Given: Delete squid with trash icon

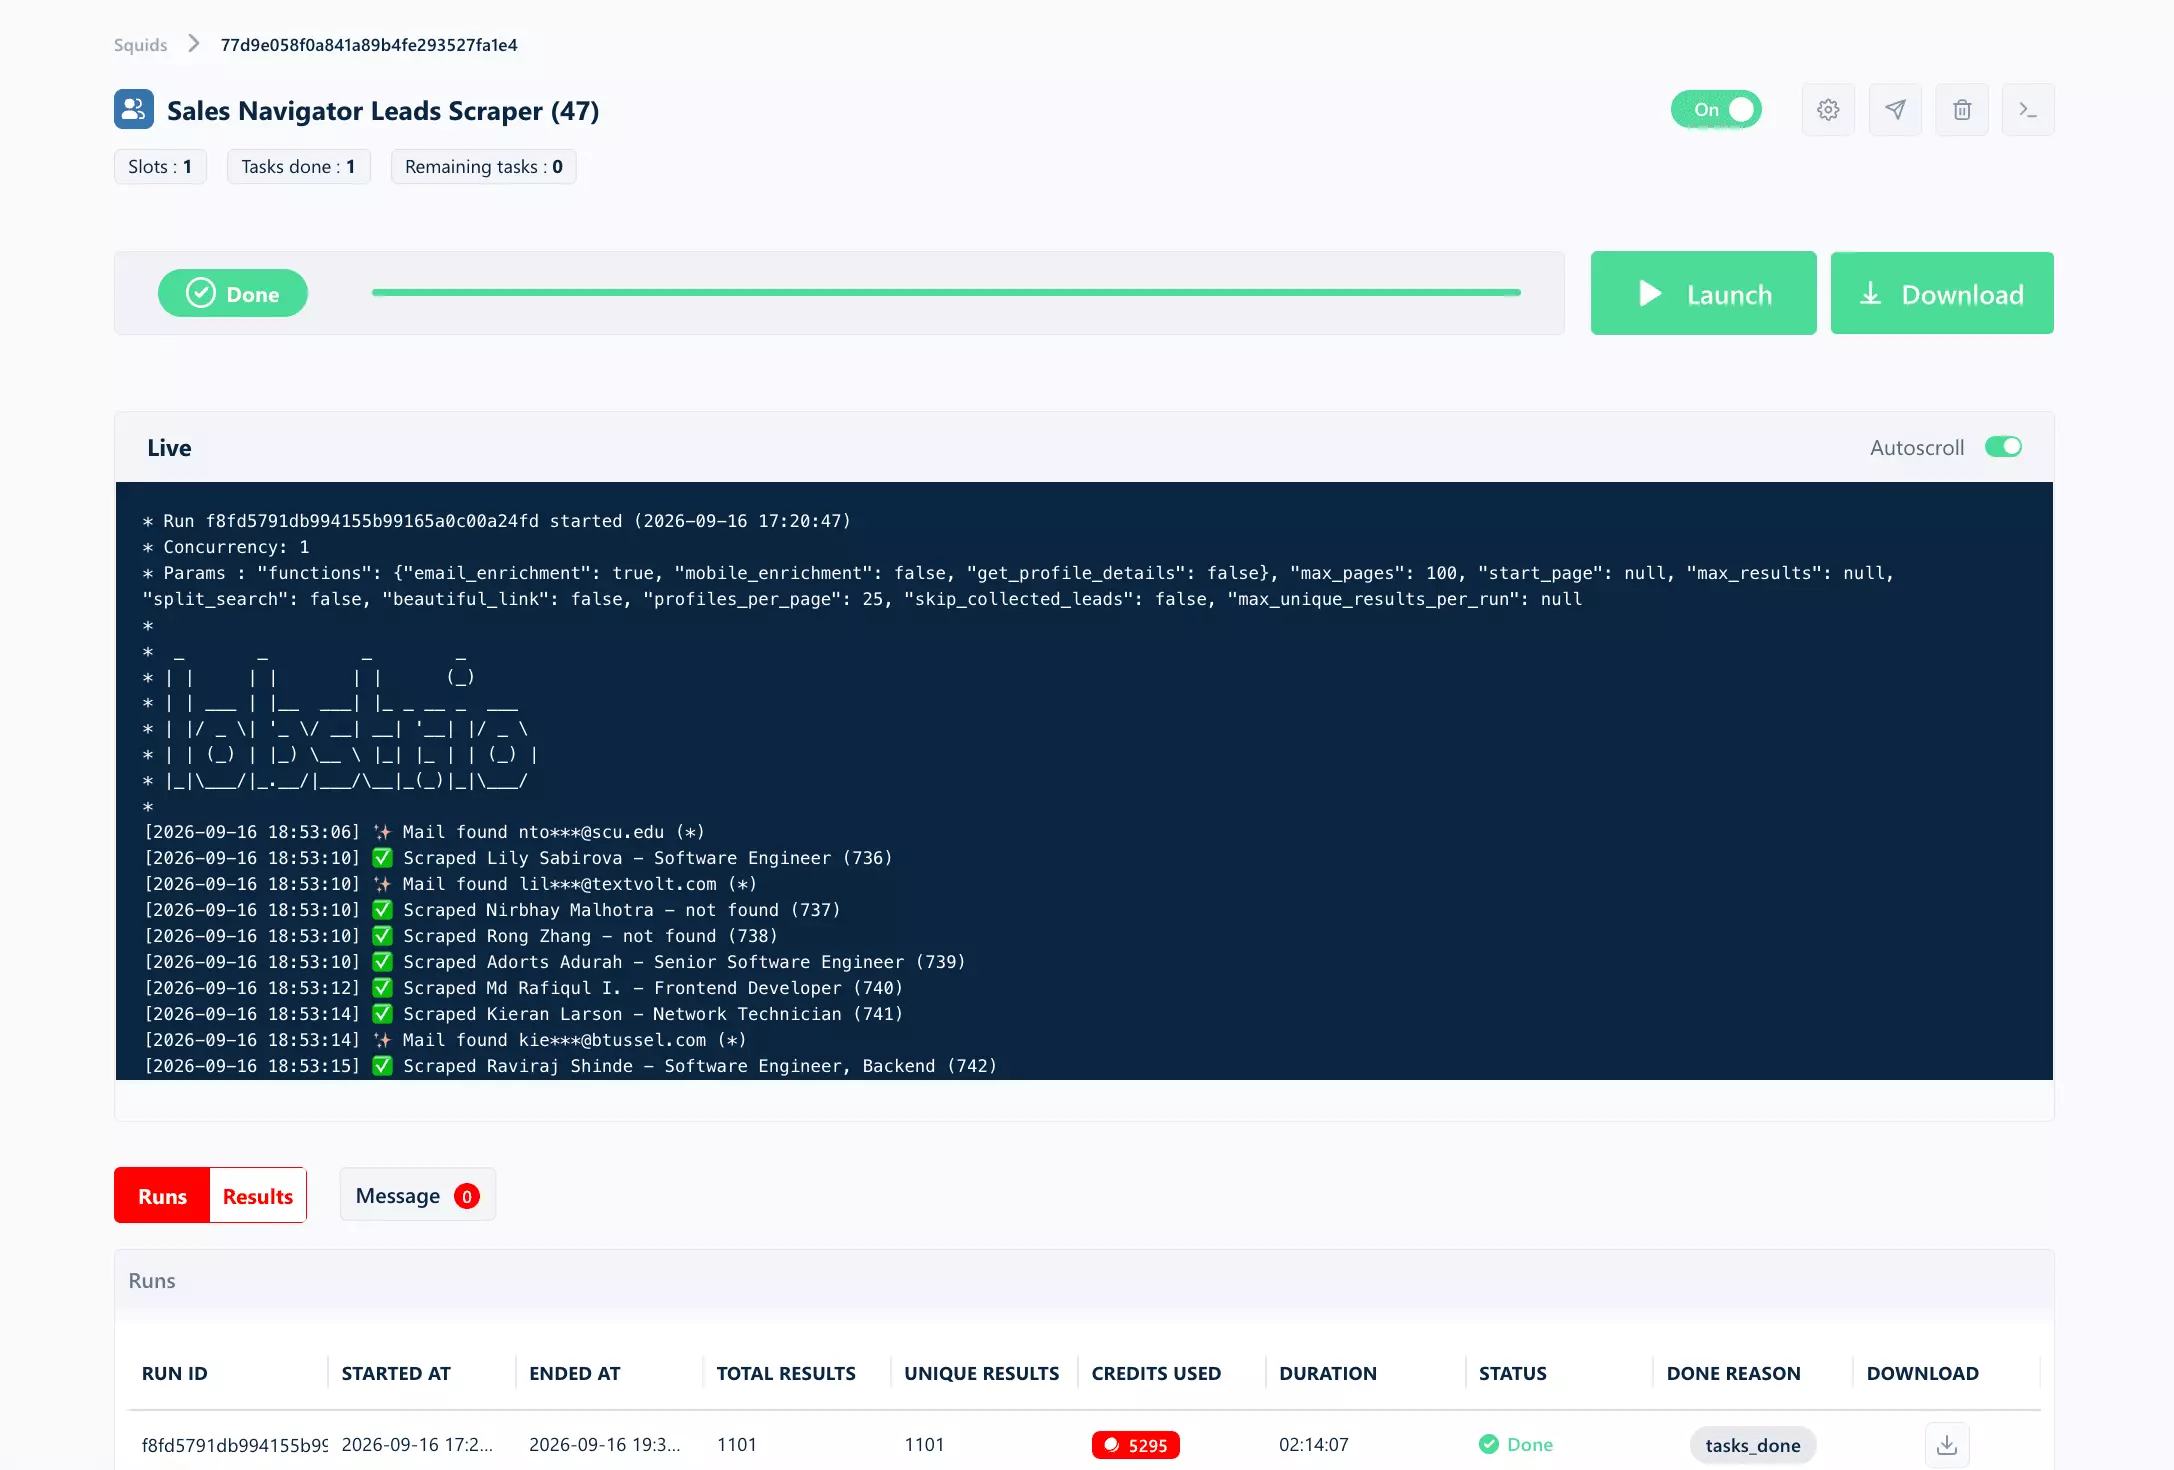Looking at the screenshot, I should point(1962,110).
